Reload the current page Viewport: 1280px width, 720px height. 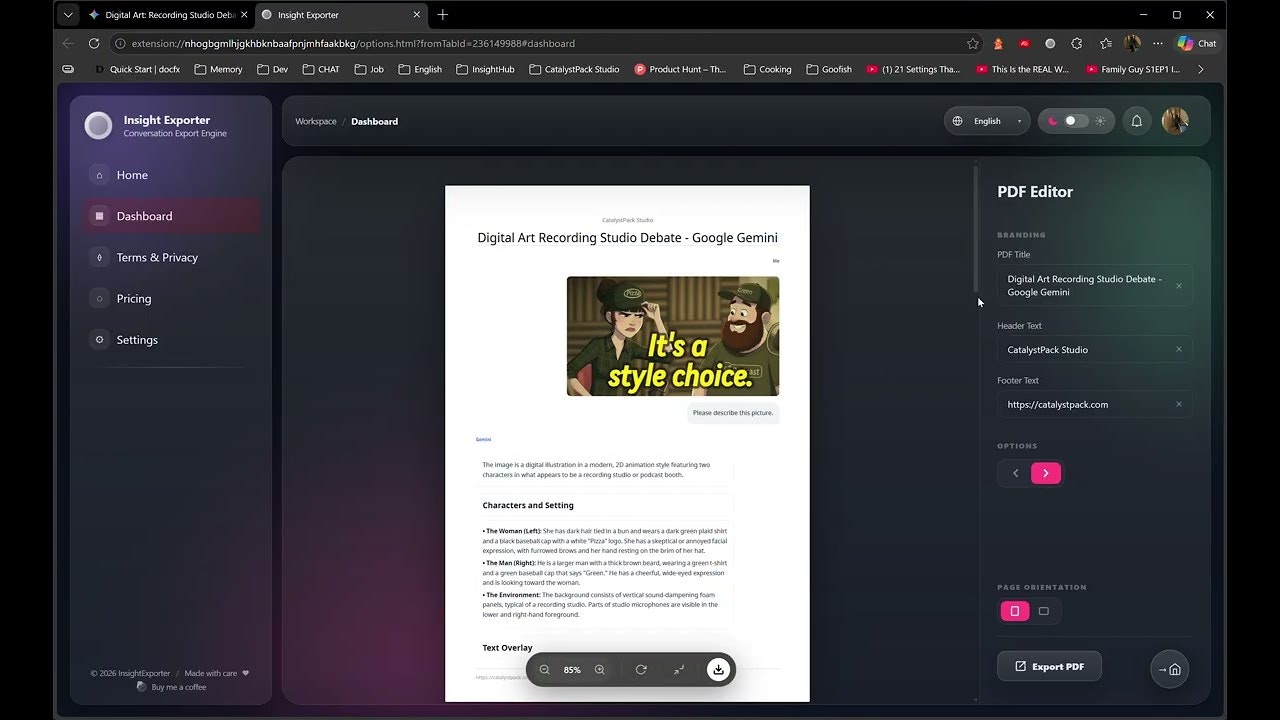[94, 43]
